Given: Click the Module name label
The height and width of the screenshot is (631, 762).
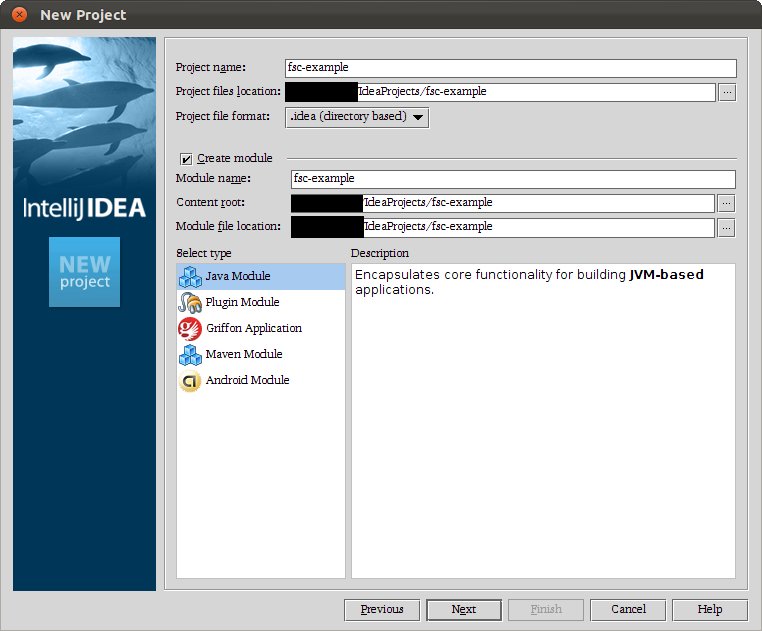Looking at the screenshot, I should [x=213, y=178].
